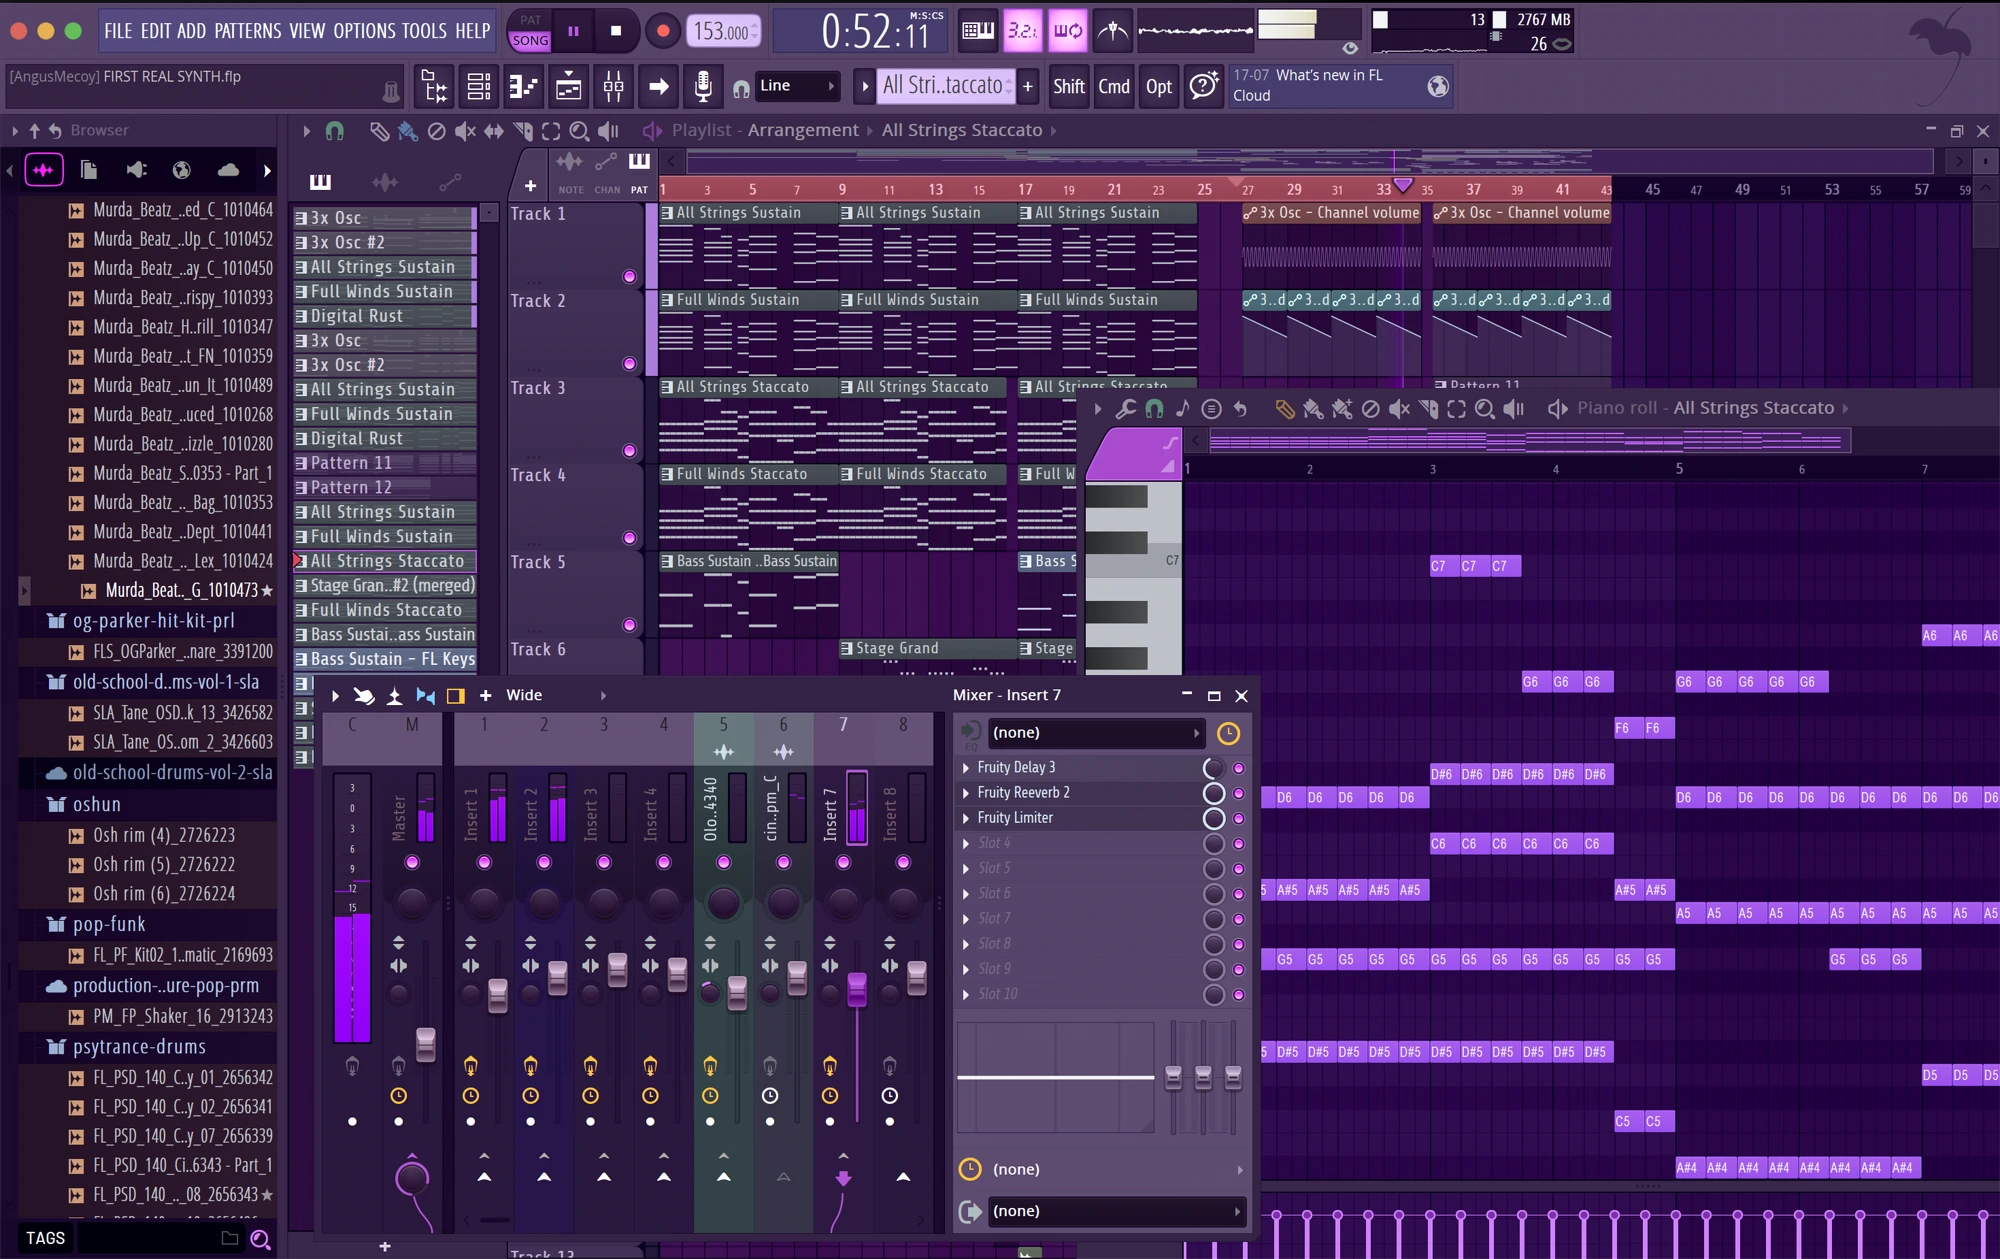Select the Playlist slice tool
Image resolution: width=2000 pixels, height=1259 pixels.
coord(522,131)
